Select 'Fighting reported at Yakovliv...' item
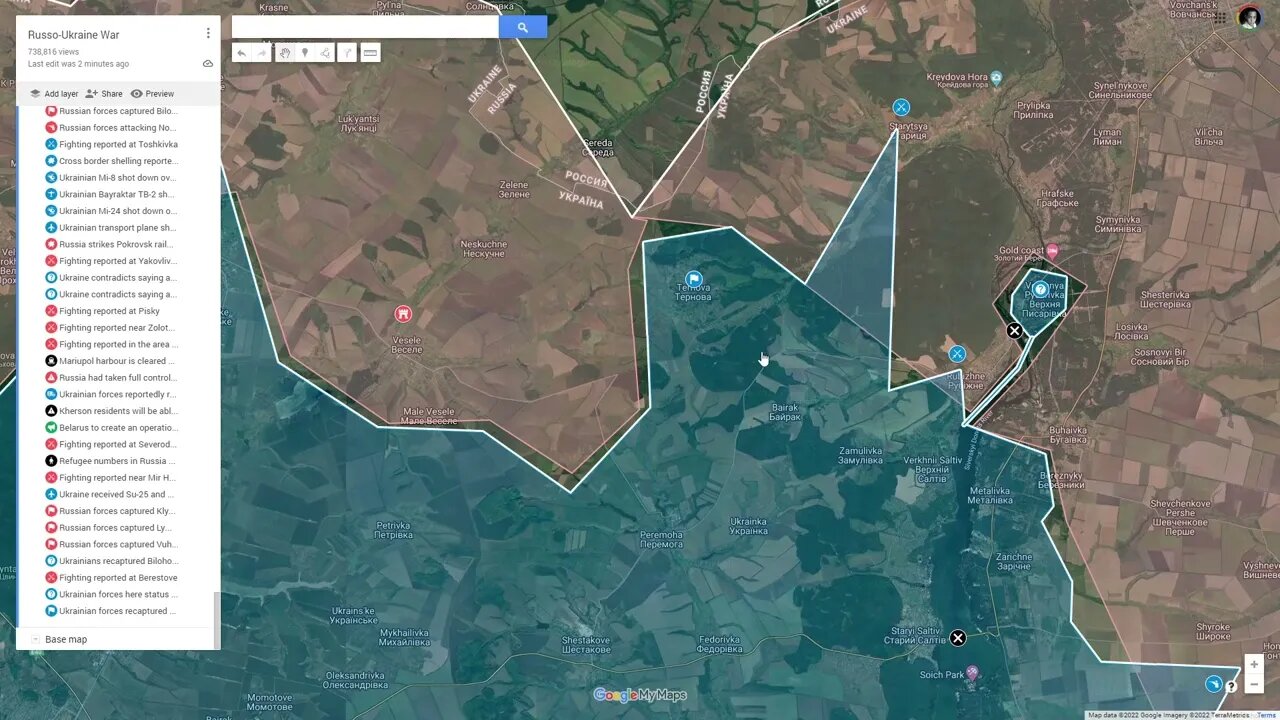The height and width of the screenshot is (720, 1280). coord(111,261)
